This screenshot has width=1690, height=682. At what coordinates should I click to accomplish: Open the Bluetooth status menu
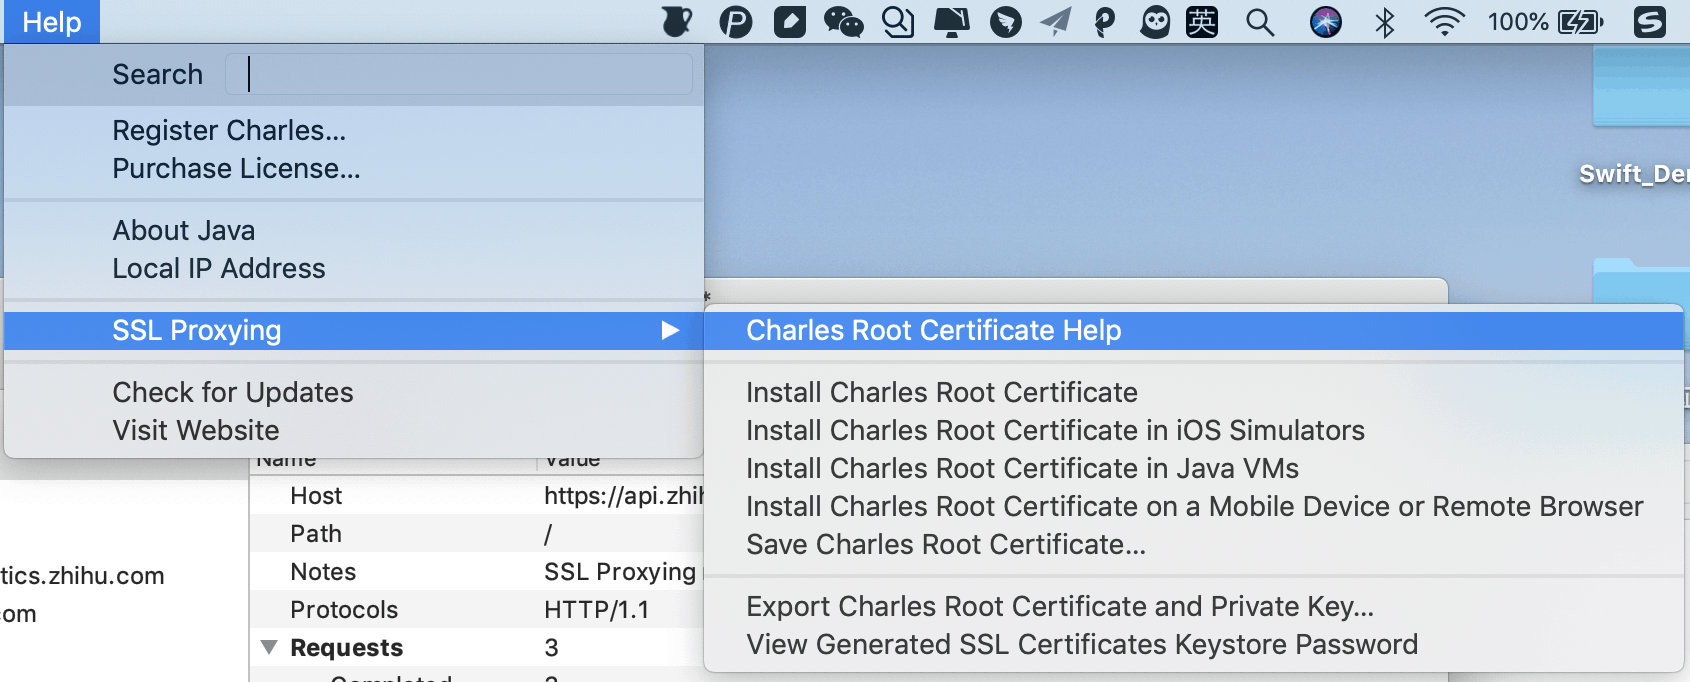click(1385, 22)
